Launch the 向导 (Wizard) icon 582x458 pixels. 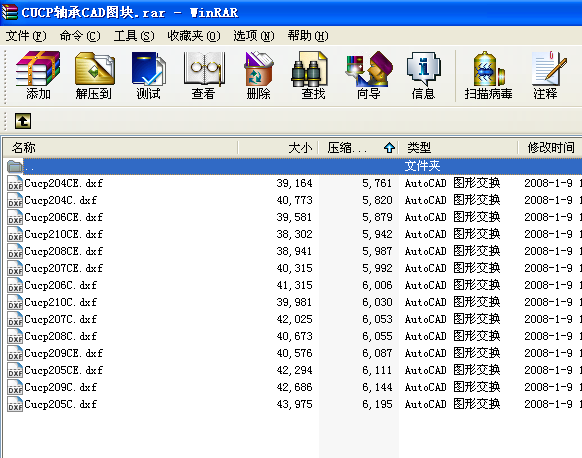pos(368,75)
